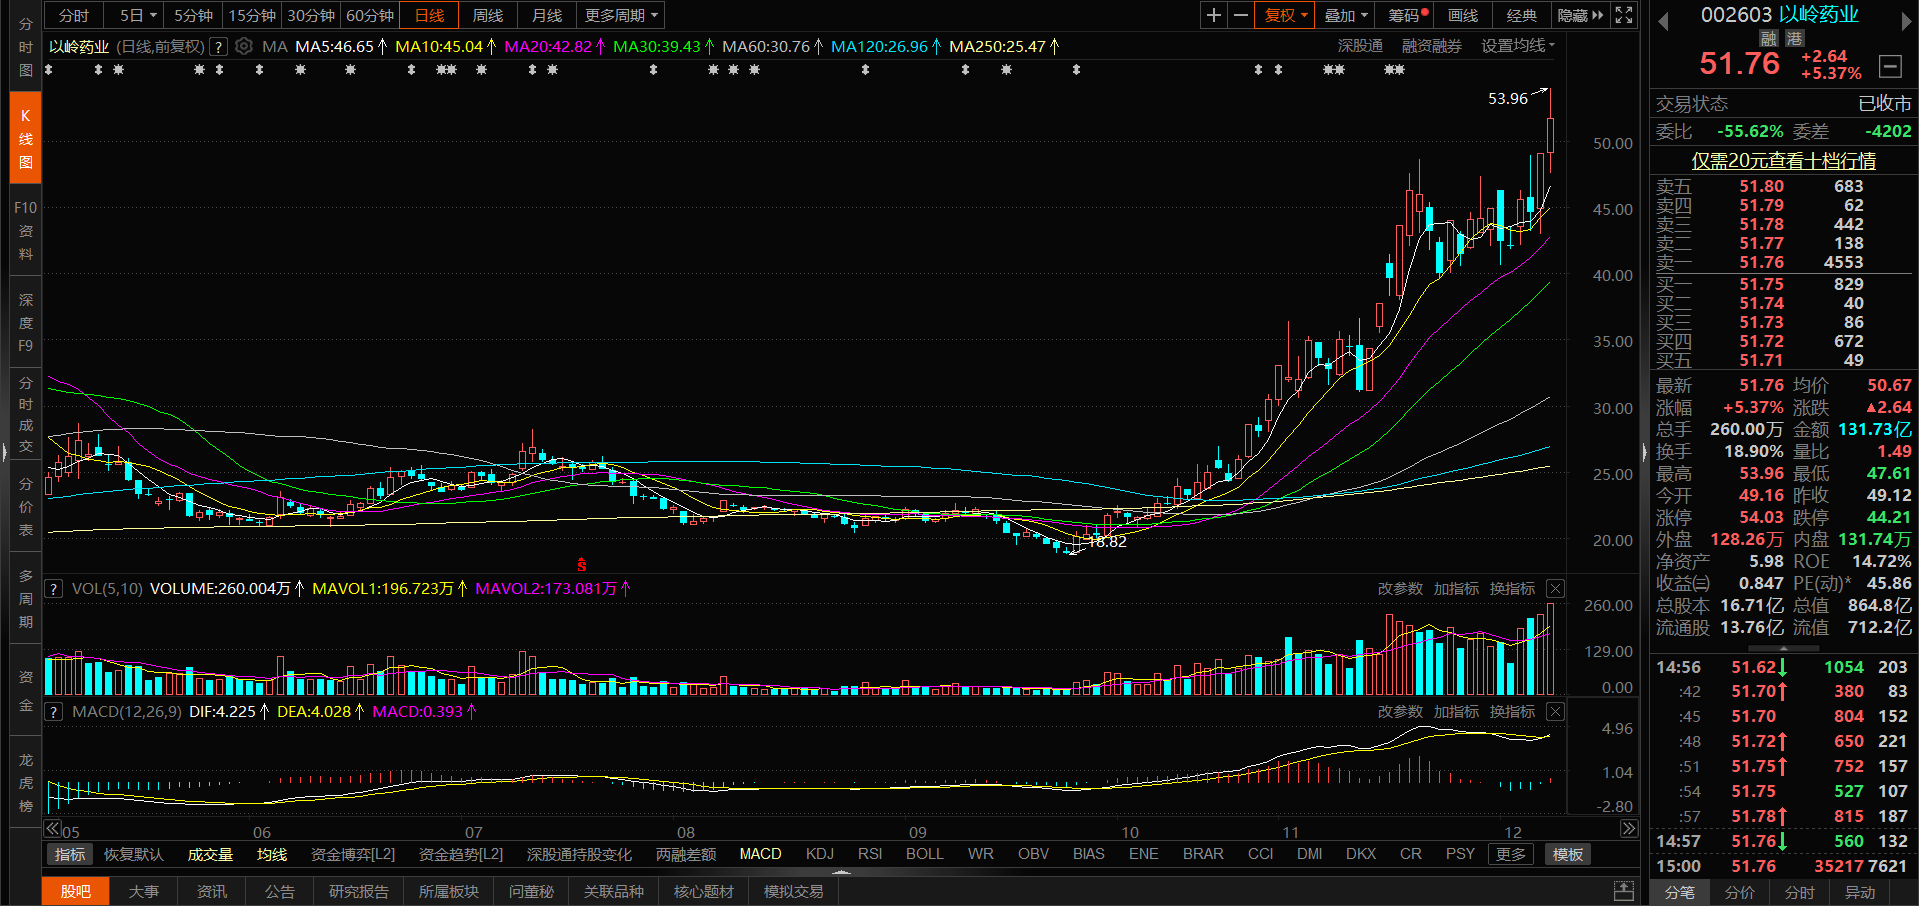The width and height of the screenshot is (1919, 906).
Task: Click the 仅需20元查看十档行情 link
Action: pyautogui.click(x=1783, y=161)
